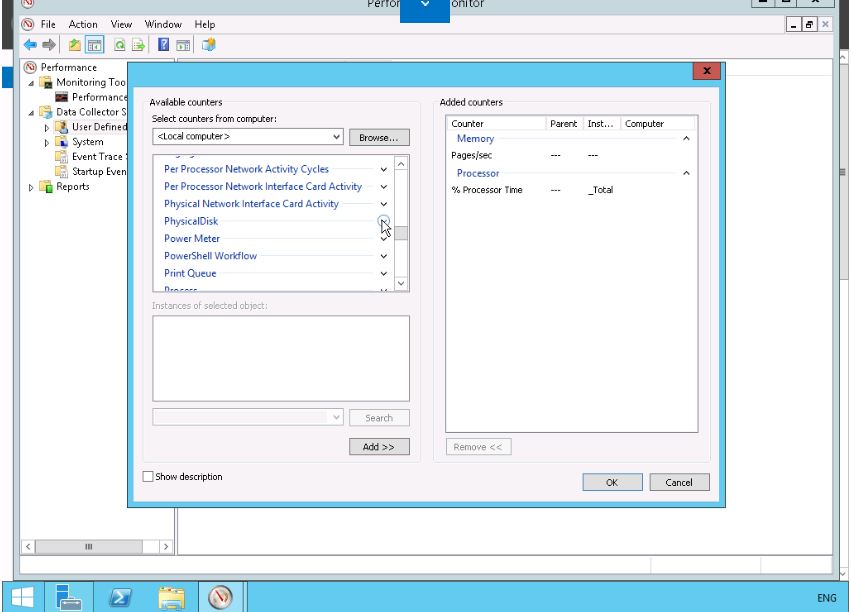Click the Add >> button

[379, 447]
